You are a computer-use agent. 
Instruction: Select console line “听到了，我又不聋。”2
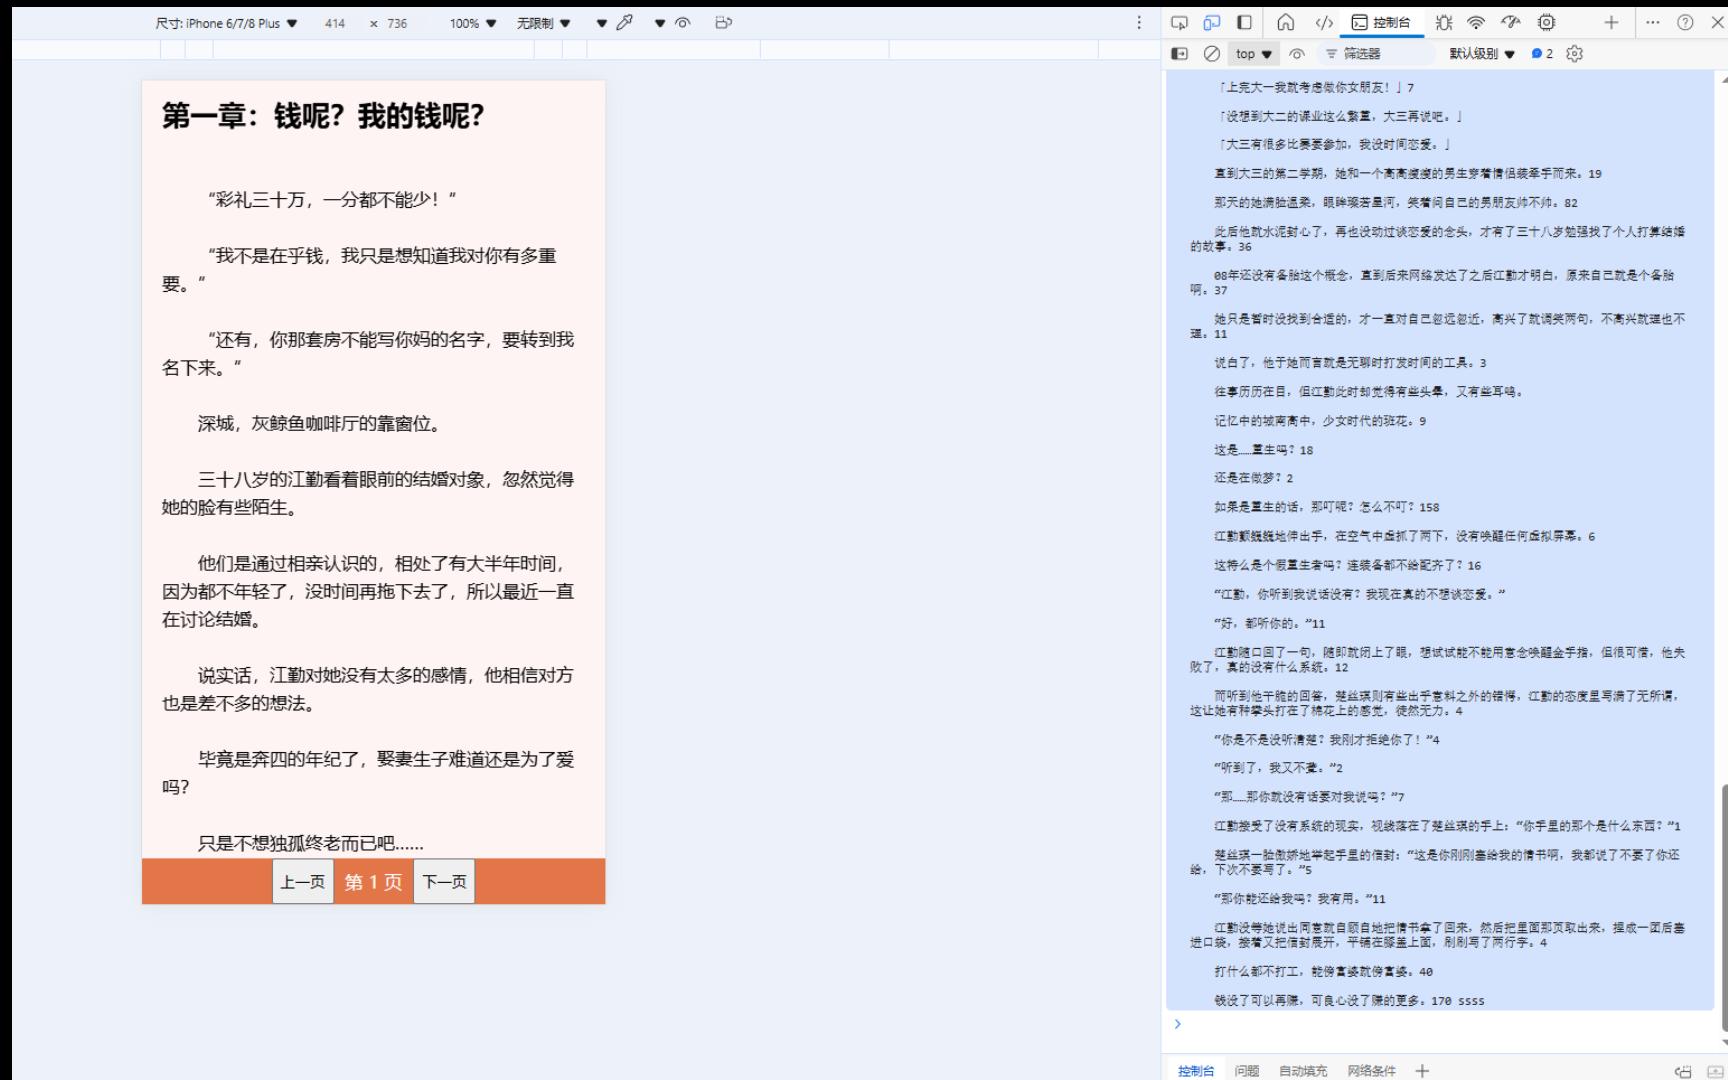click(1279, 768)
